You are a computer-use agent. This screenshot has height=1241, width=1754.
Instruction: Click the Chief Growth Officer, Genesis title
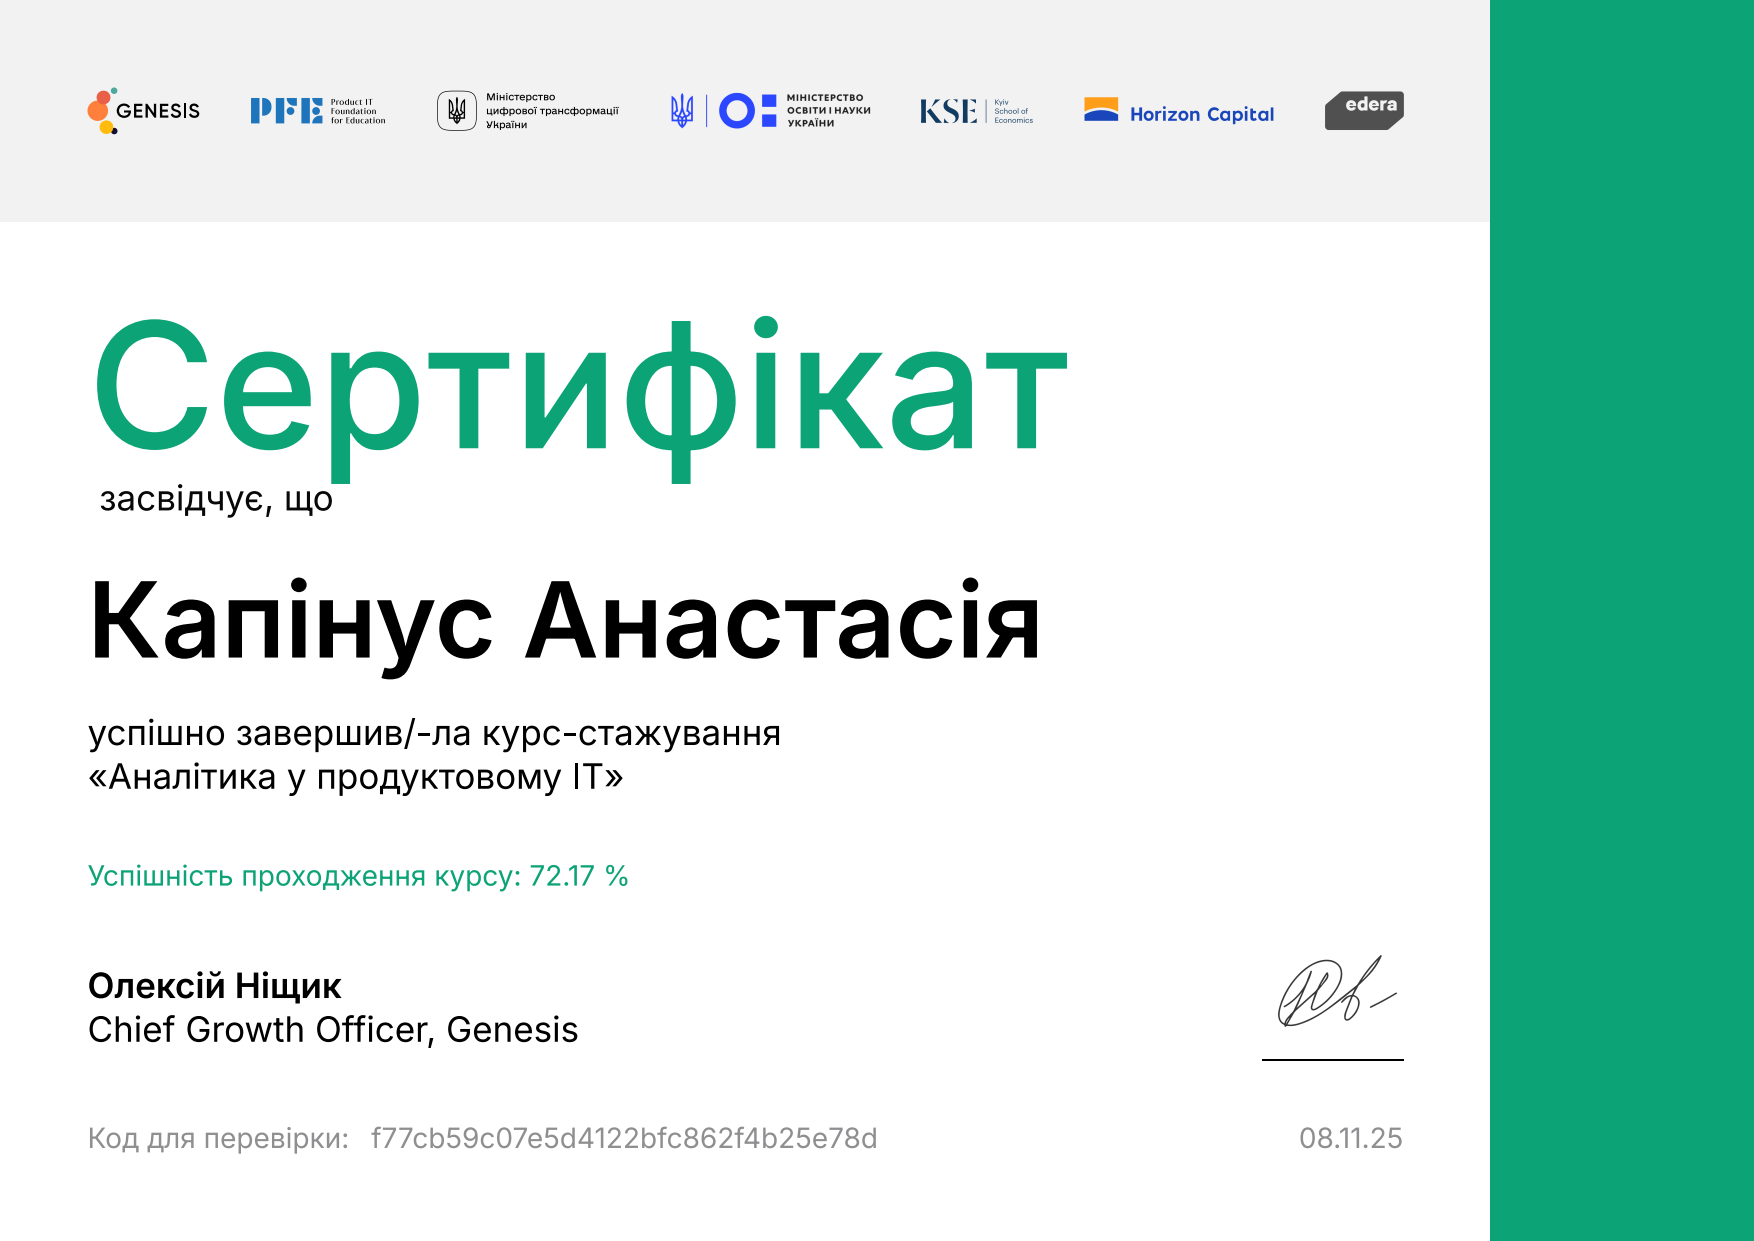tap(333, 1030)
